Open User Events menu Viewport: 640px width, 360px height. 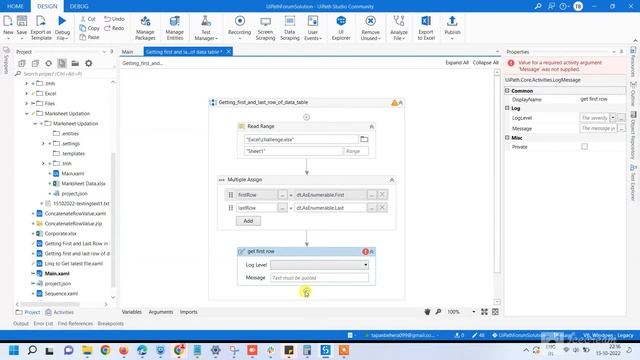313,27
